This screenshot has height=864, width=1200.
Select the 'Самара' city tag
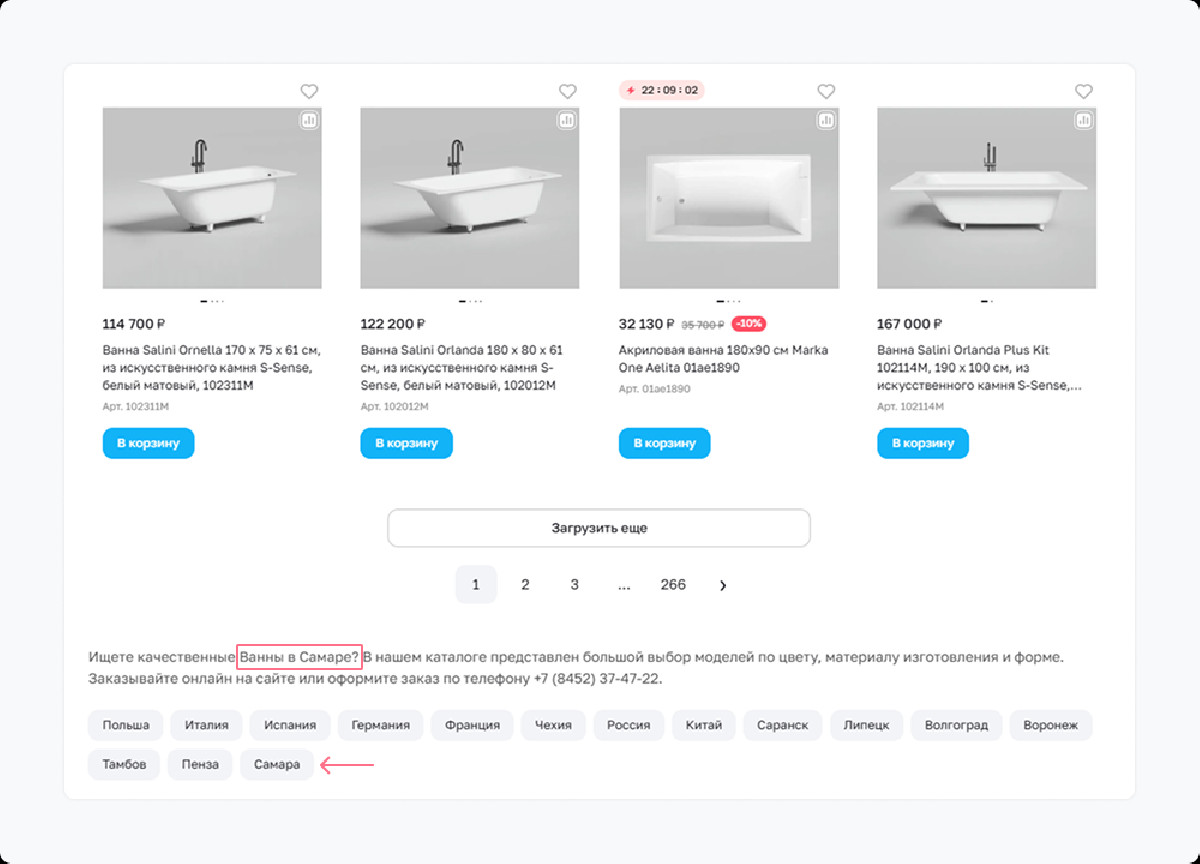[x=277, y=765]
